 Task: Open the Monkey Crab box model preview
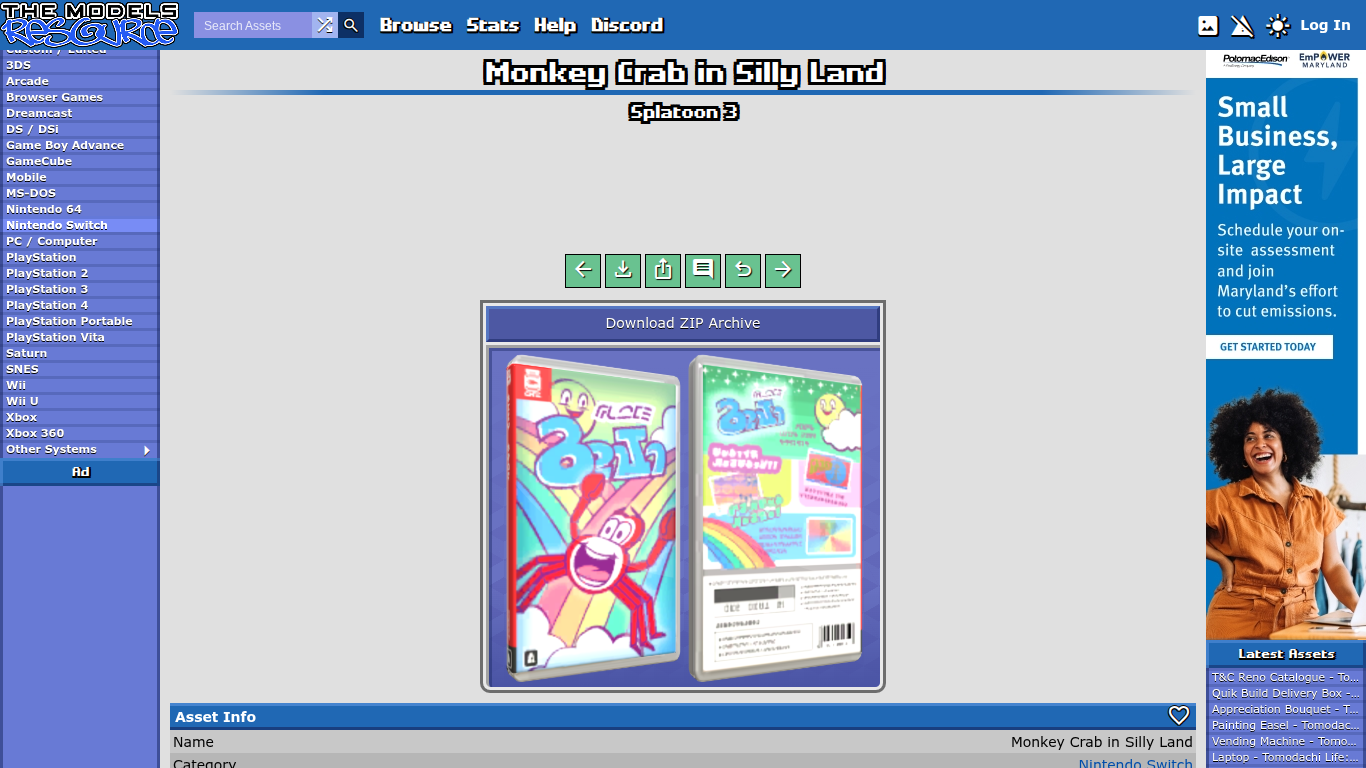coord(683,517)
